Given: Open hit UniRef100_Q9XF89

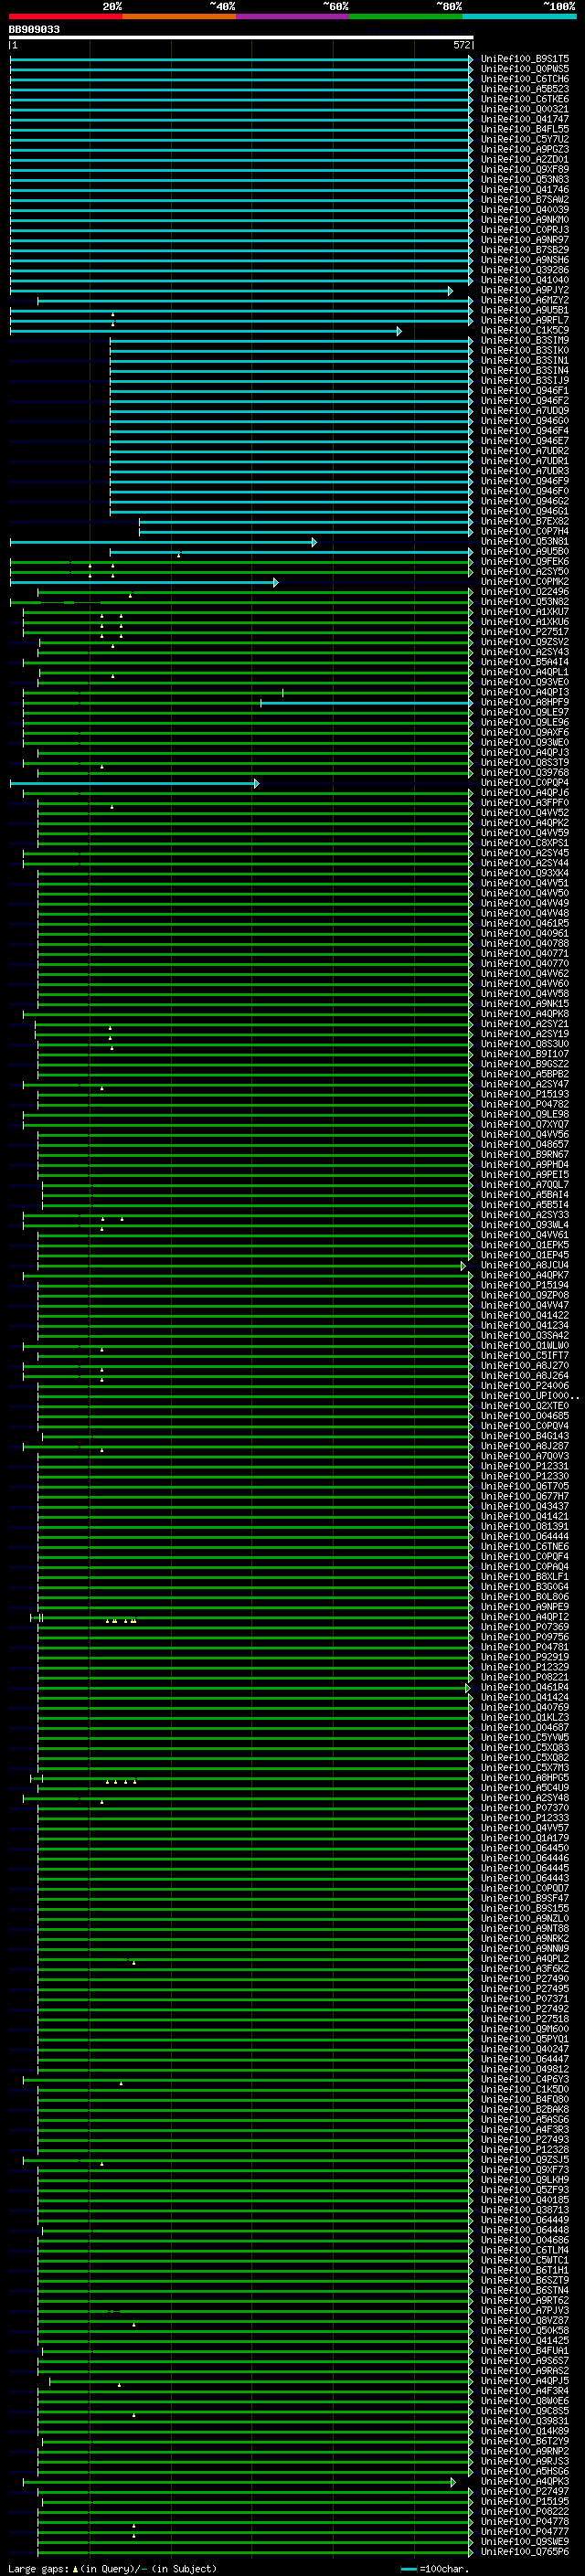Looking at the screenshot, I should (x=524, y=170).
